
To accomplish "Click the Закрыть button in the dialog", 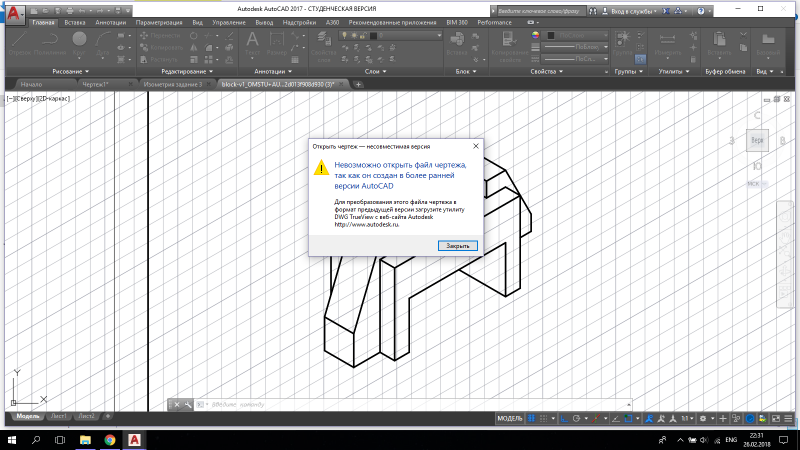I will (458, 246).
